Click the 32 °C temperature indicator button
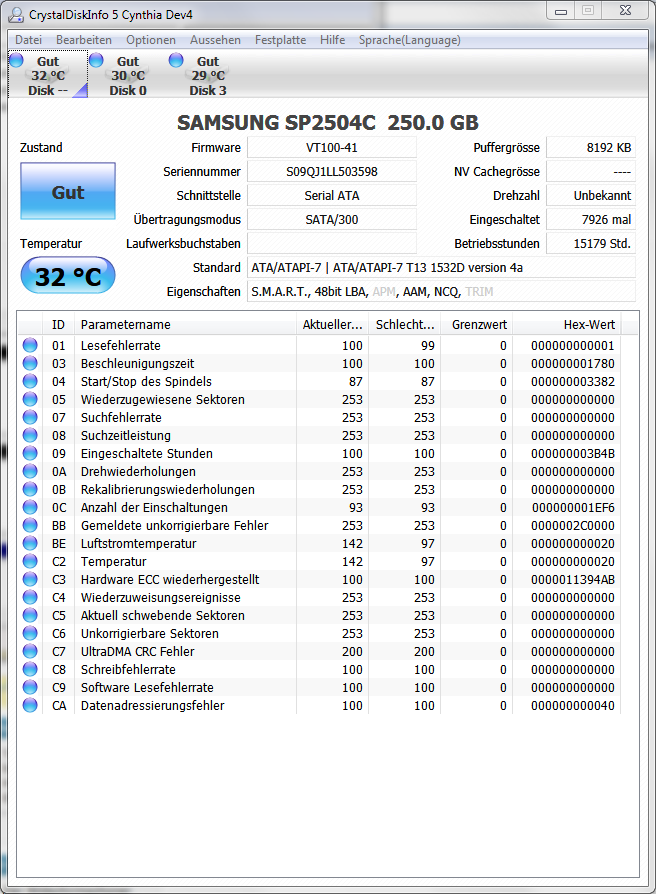The height and width of the screenshot is (894, 656). point(68,275)
